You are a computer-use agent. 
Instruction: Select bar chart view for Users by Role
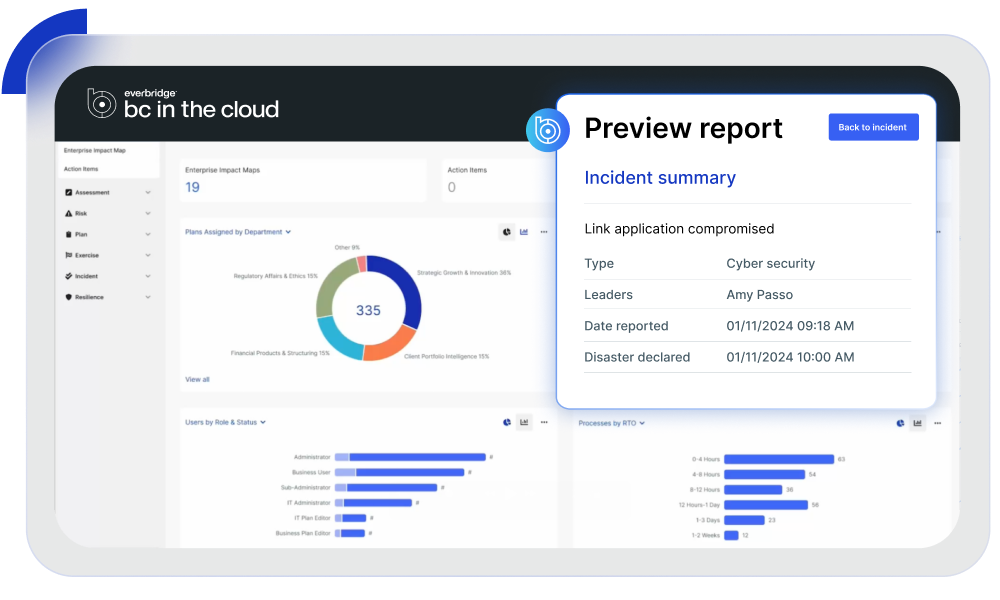point(524,422)
